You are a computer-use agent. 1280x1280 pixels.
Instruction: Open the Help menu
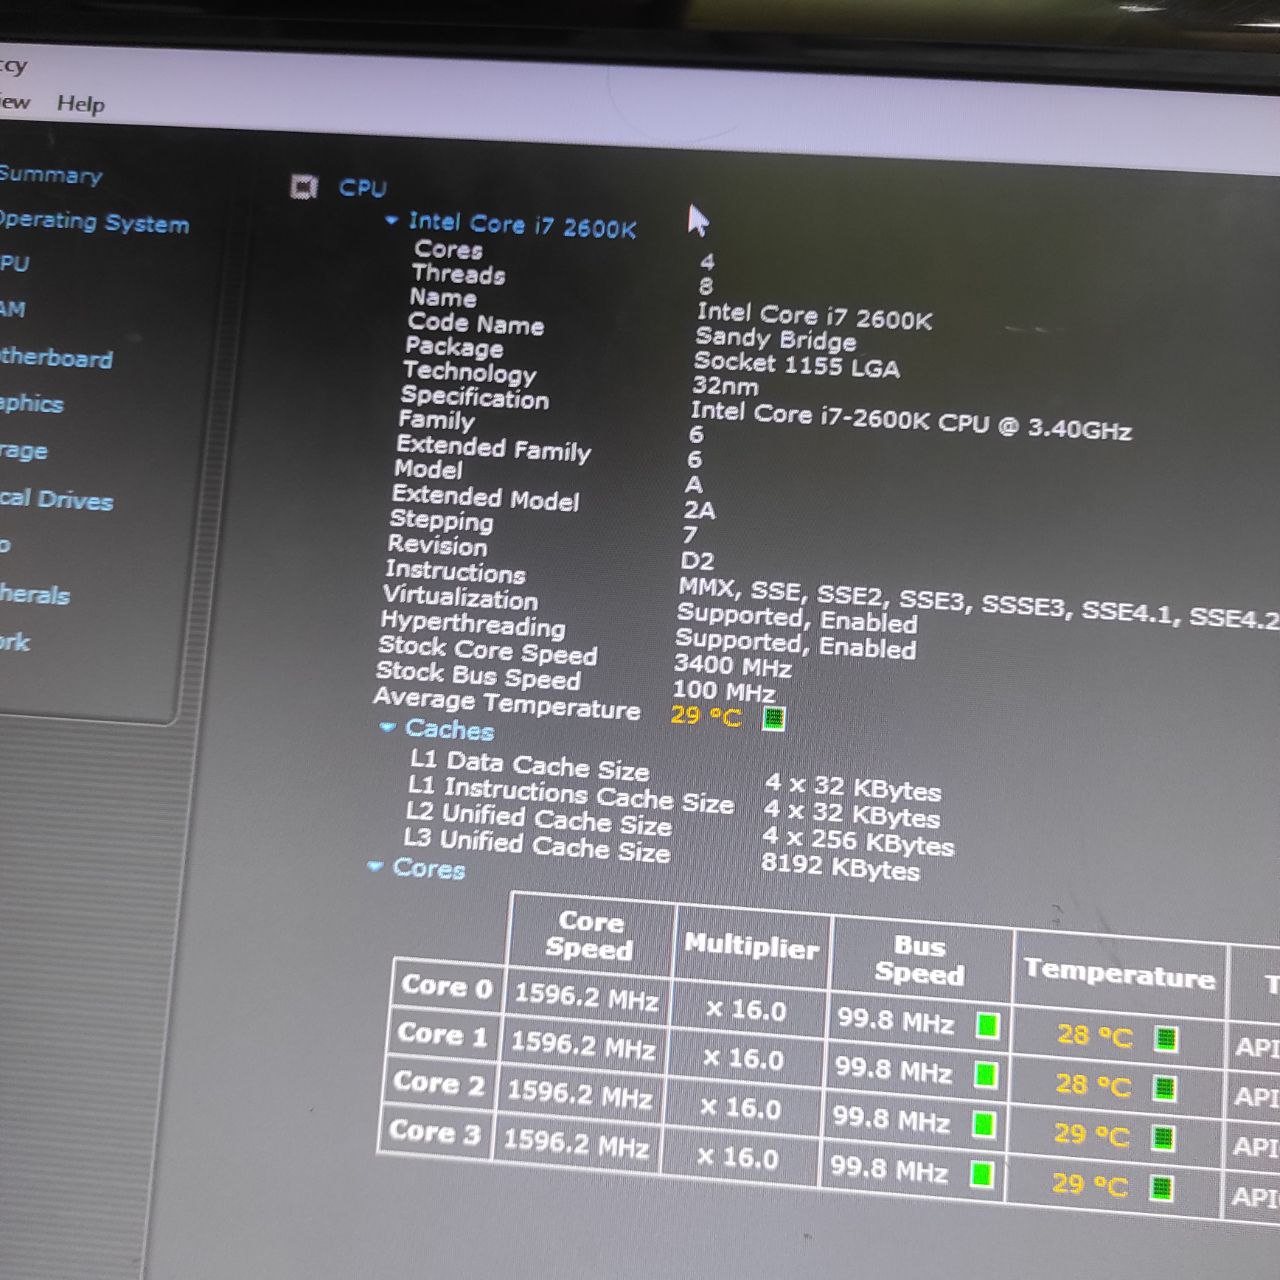click(x=80, y=104)
